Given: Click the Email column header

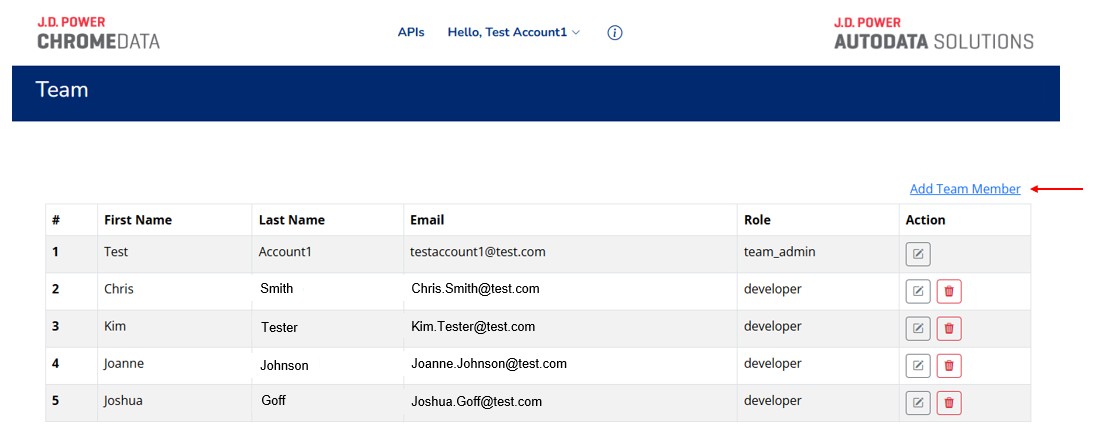Looking at the screenshot, I should tap(427, 220).
